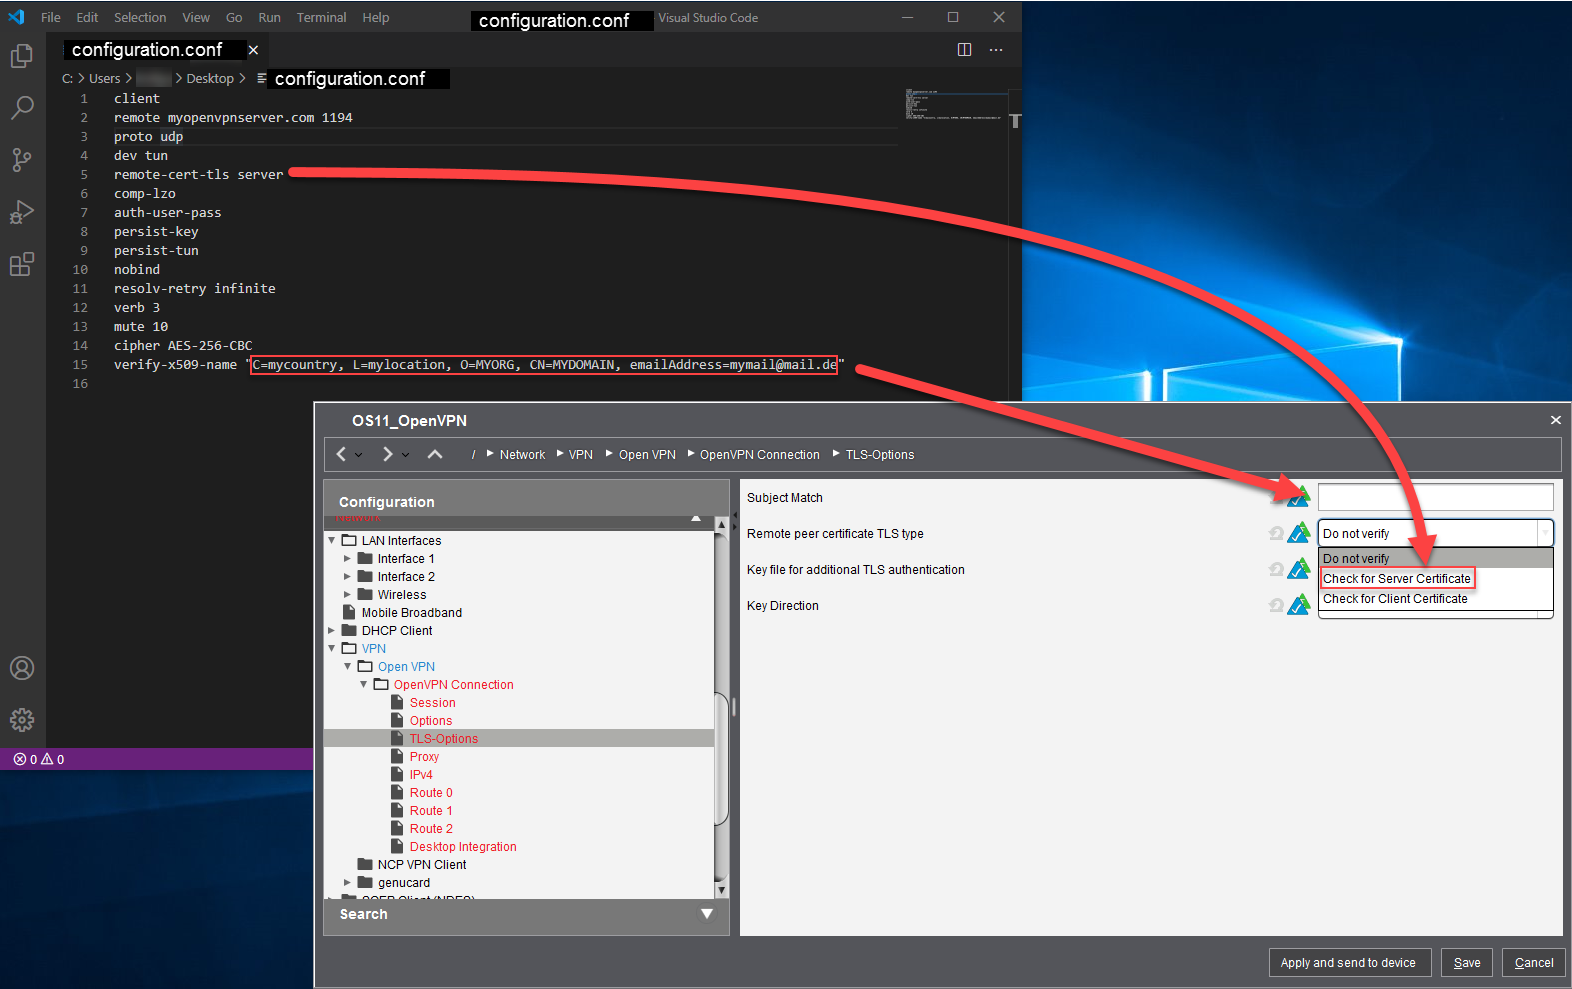1572x989 pixels.
Task: Click the Save button
Action: [1467, 963]
